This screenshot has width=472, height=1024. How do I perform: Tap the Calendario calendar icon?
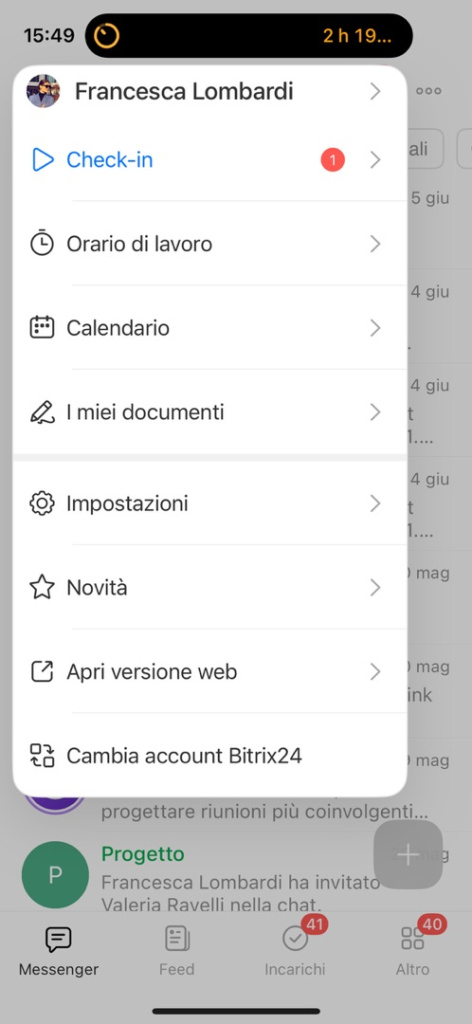click(42, 328)
